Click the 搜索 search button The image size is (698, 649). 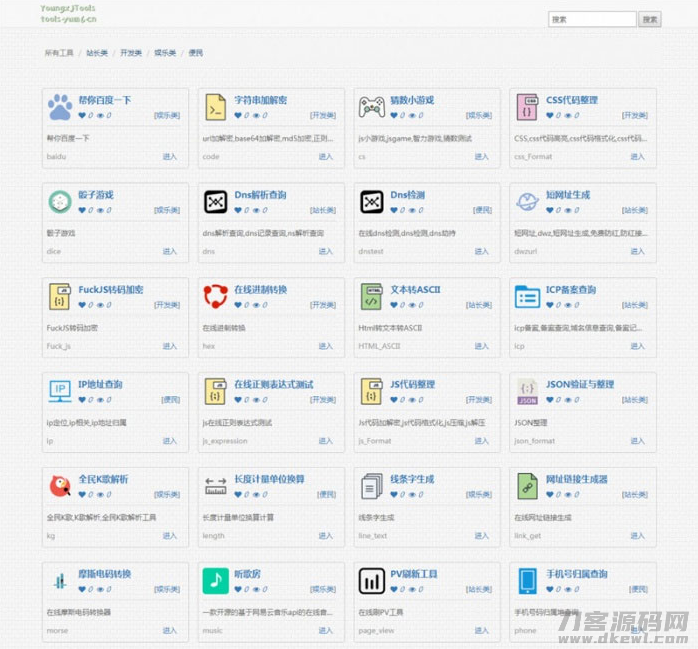tap(650, 19)
